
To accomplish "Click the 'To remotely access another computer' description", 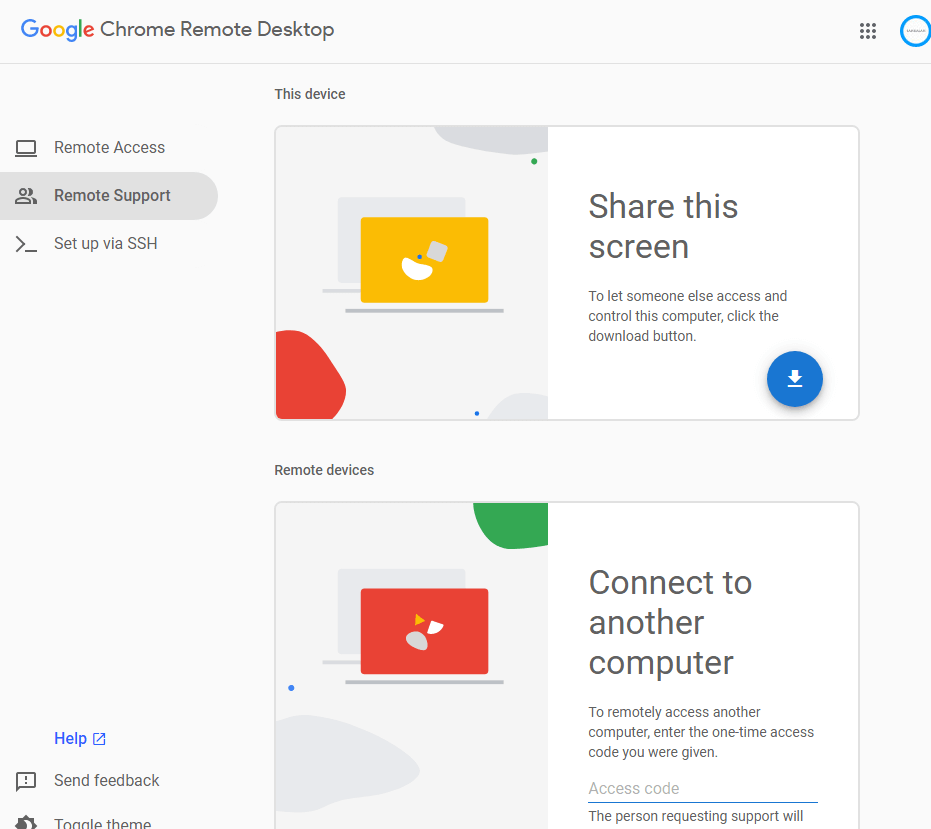I will coord(701,732).
